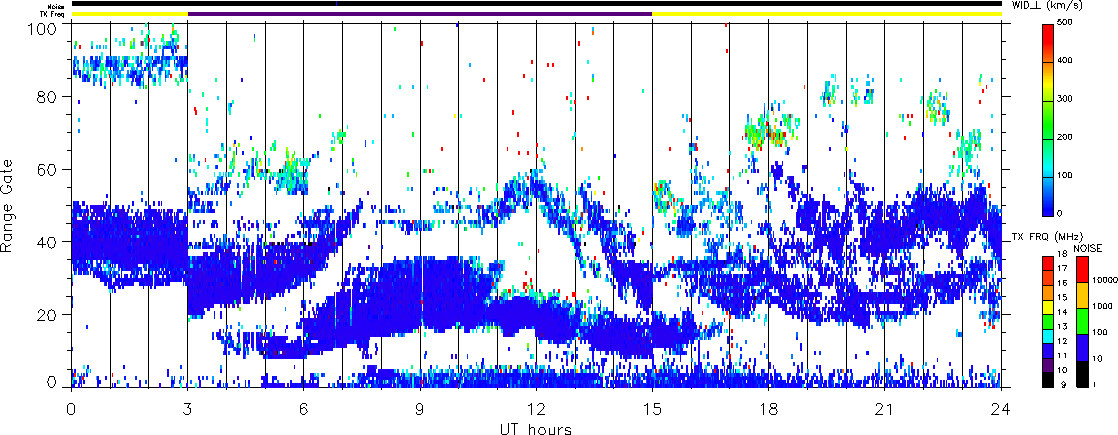Click the yellow 14–15 MHz TX FRQ swatch

pyautogui.click(x=1048, y=307)
